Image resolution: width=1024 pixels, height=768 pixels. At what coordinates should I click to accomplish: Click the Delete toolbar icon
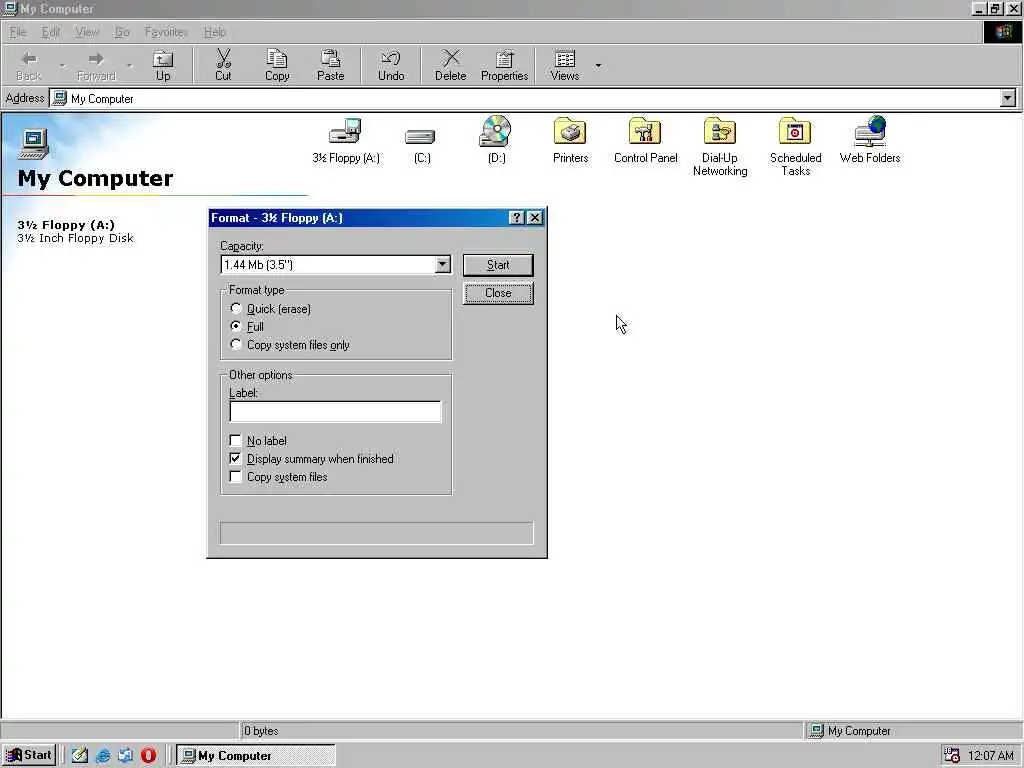451,66
